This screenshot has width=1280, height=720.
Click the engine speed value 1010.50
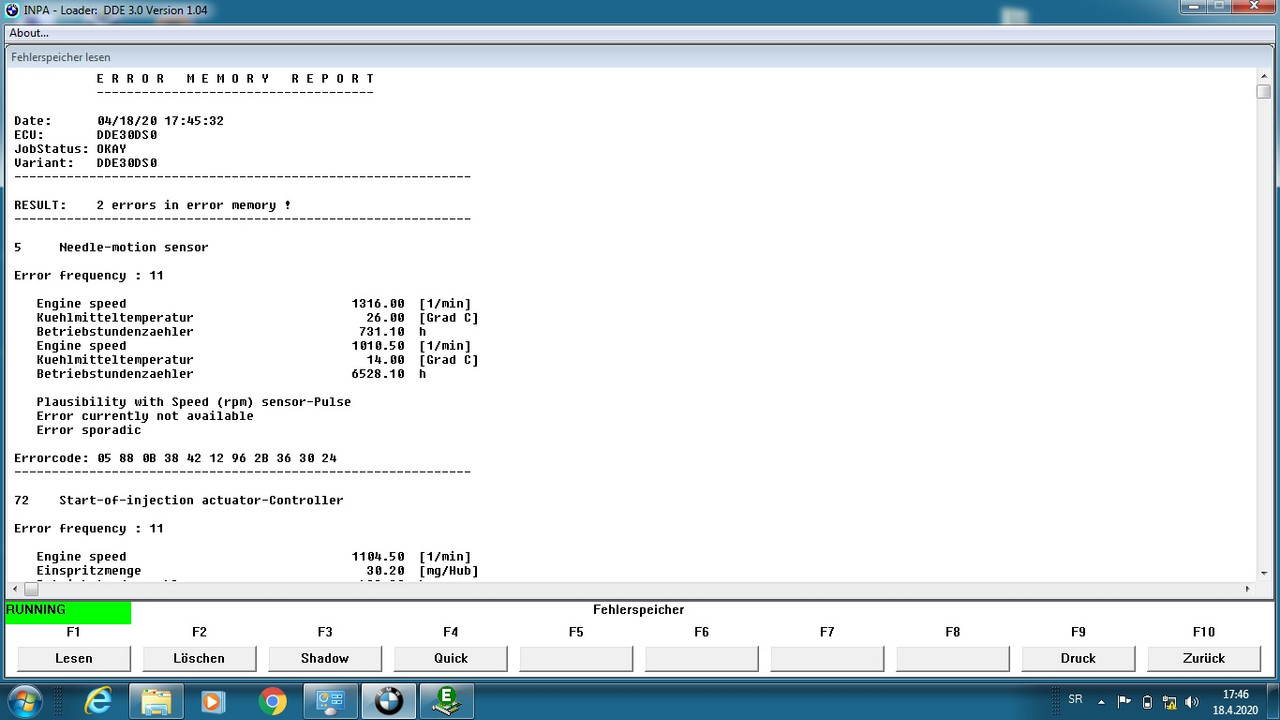pos(378,345)
